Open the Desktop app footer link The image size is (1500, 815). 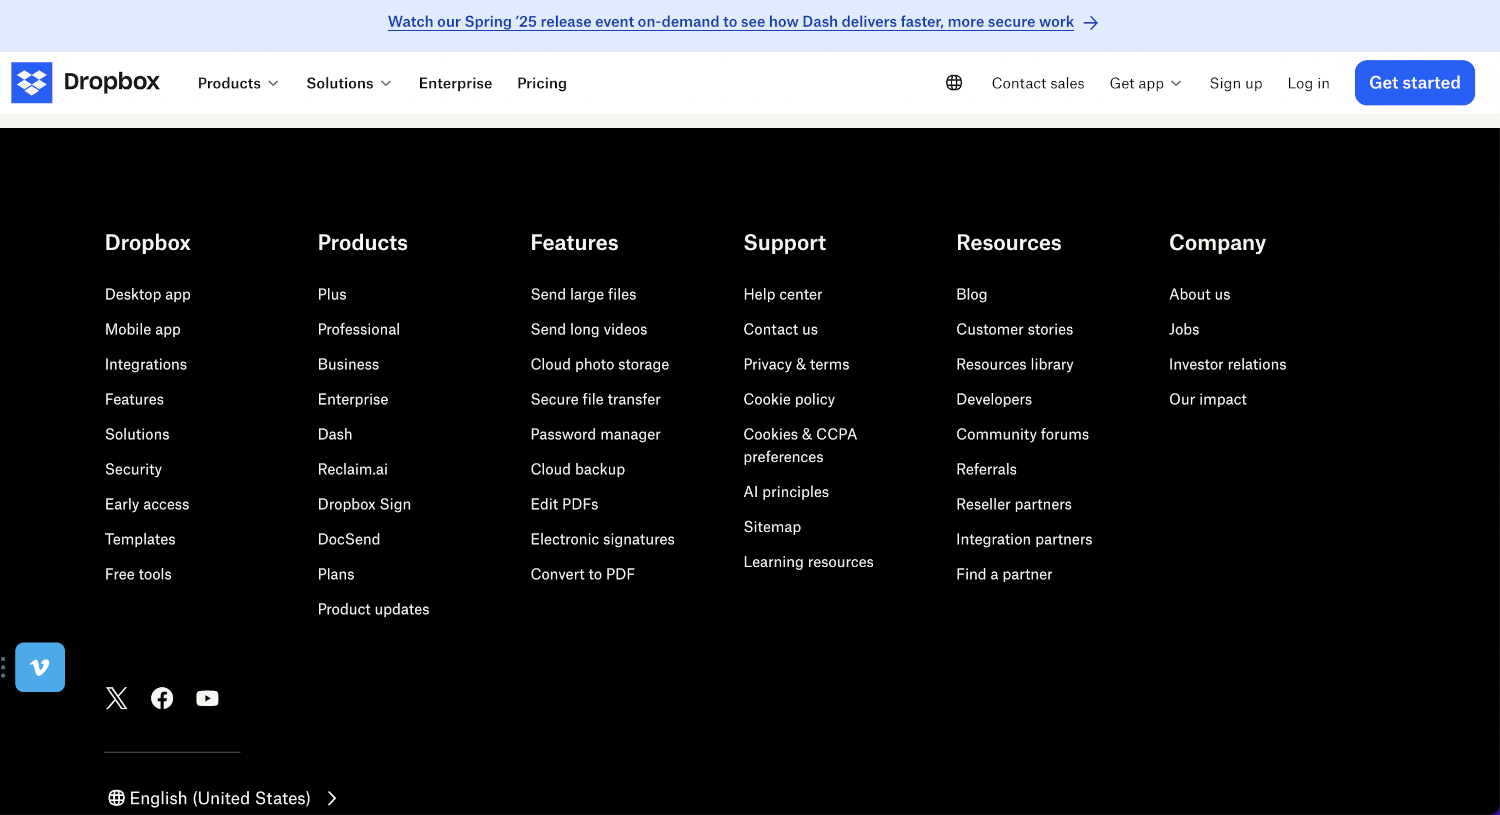(148, 294)
